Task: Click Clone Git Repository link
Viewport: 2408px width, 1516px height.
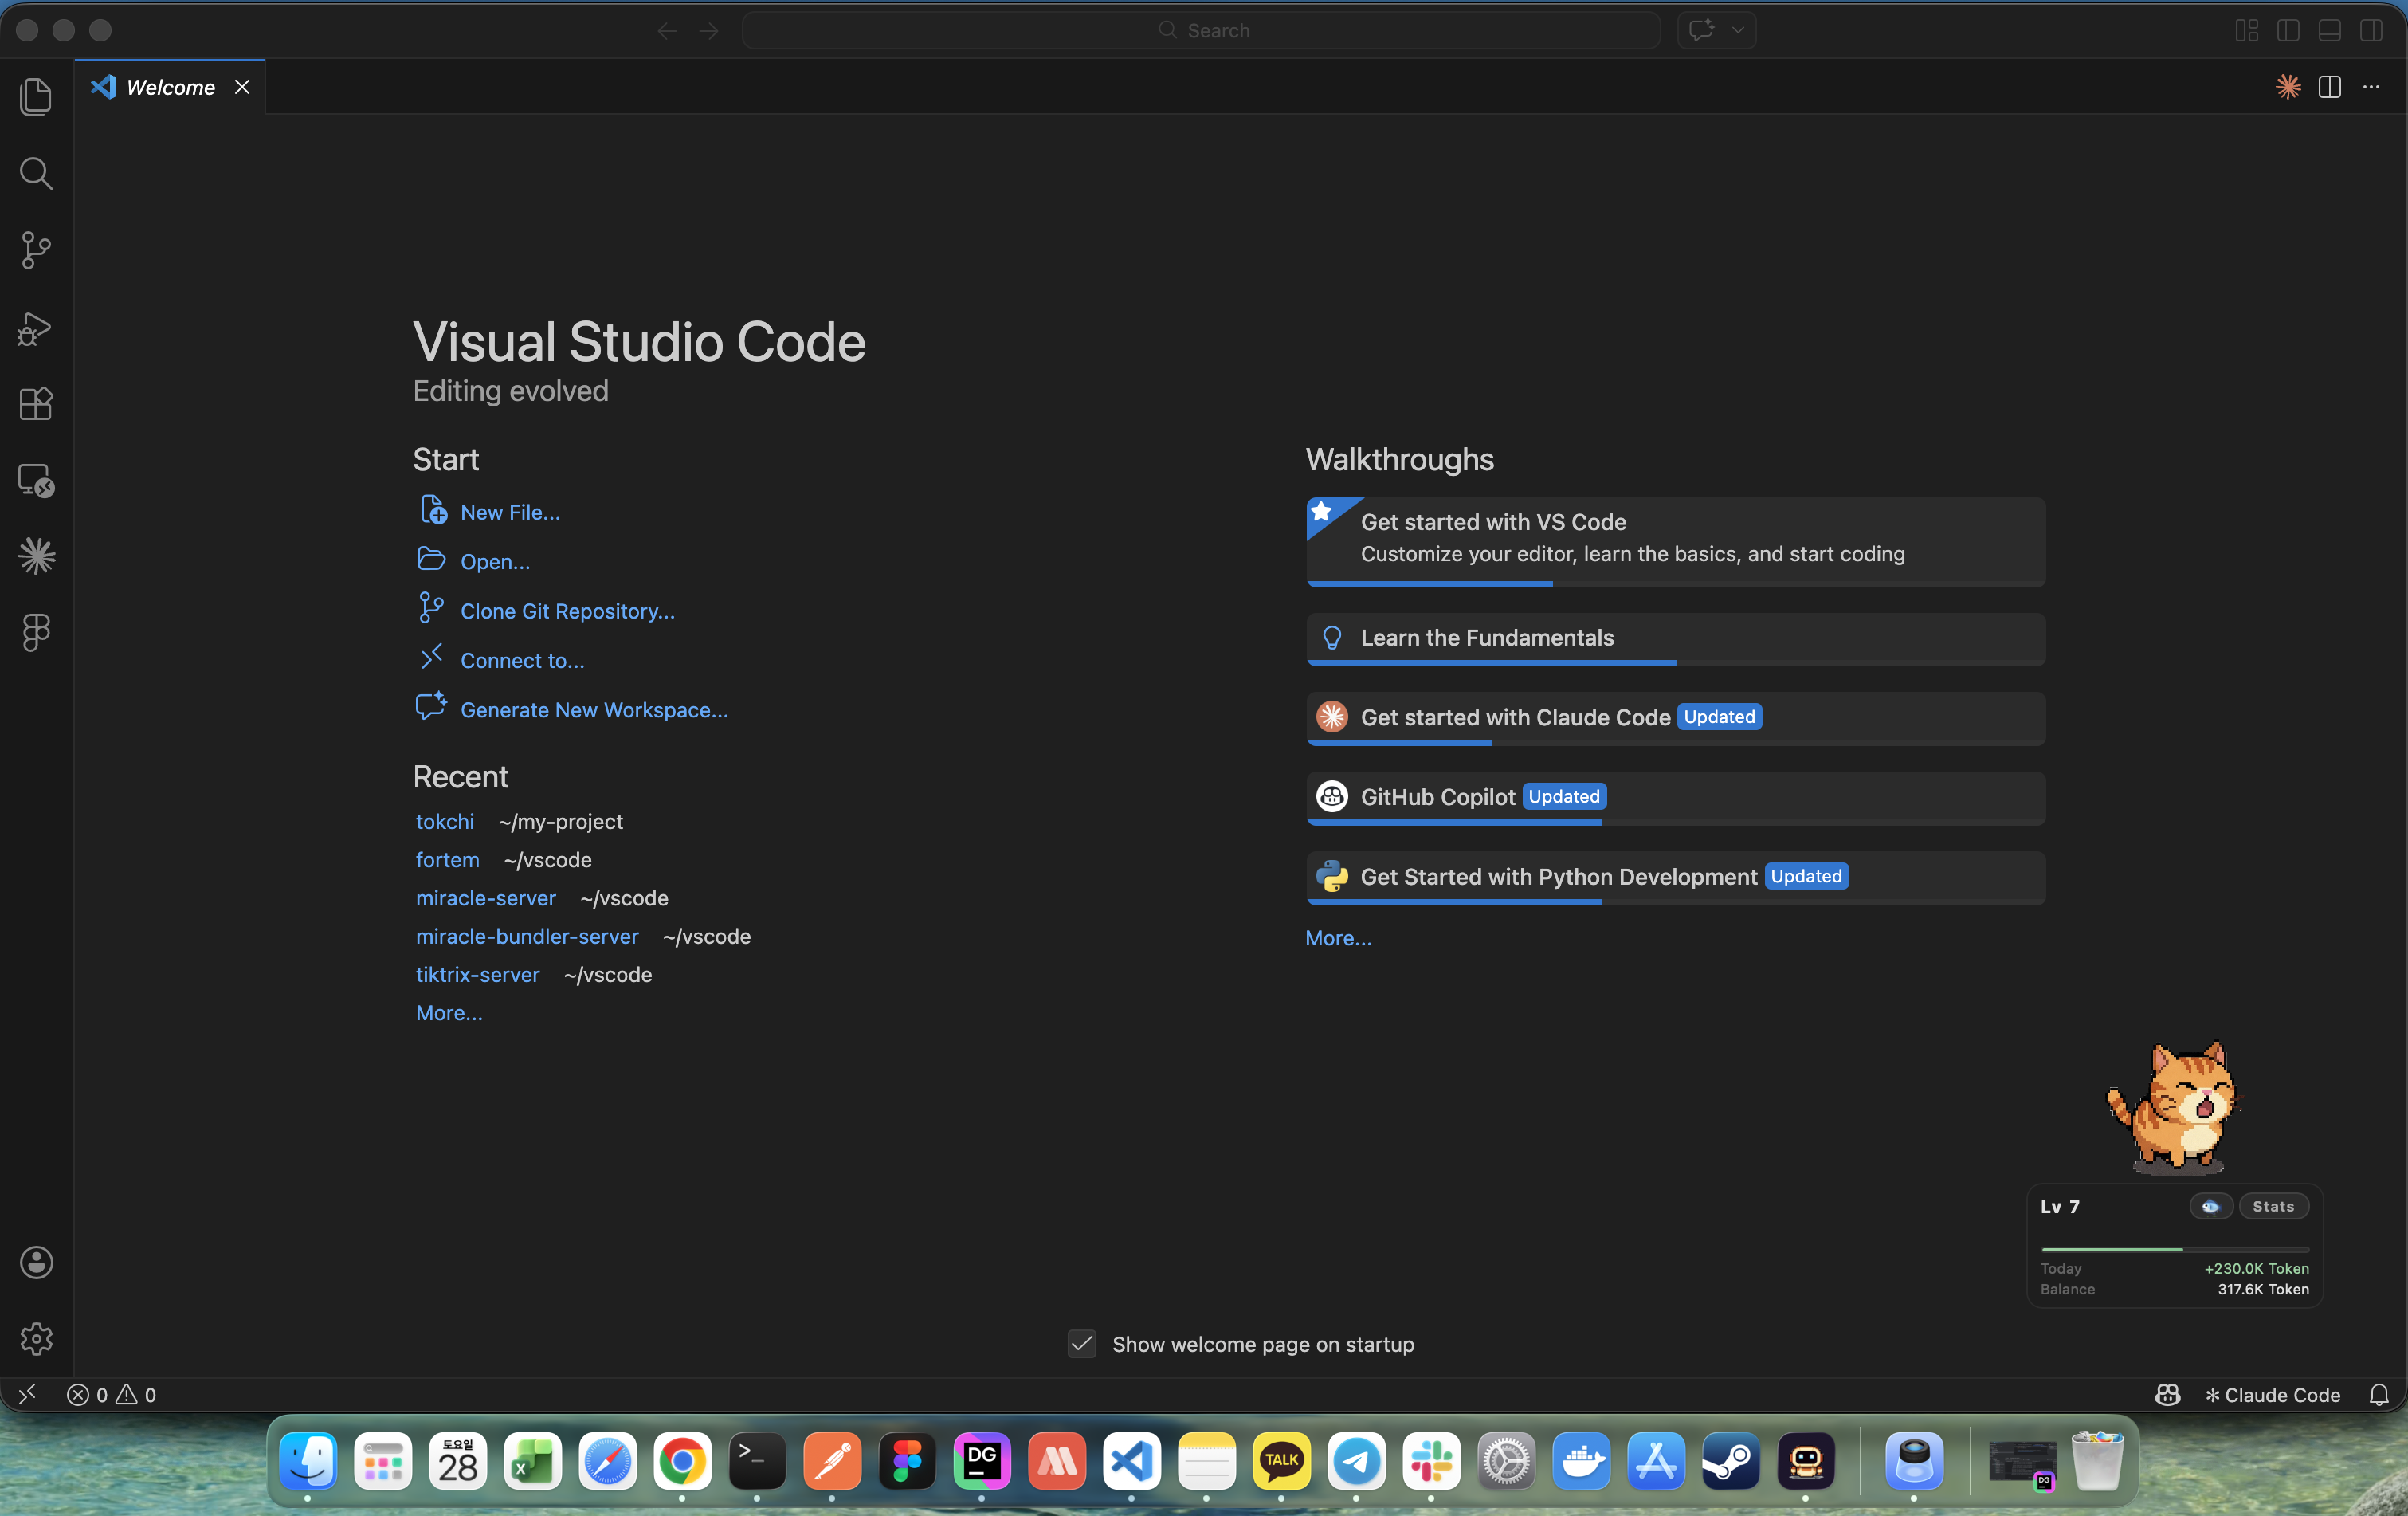Action: [567, 611]
